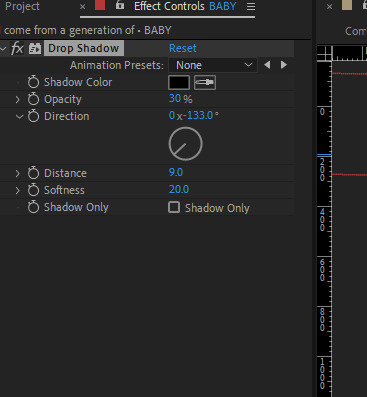Click the Shadow Only checkbox label

coord(217,208)
